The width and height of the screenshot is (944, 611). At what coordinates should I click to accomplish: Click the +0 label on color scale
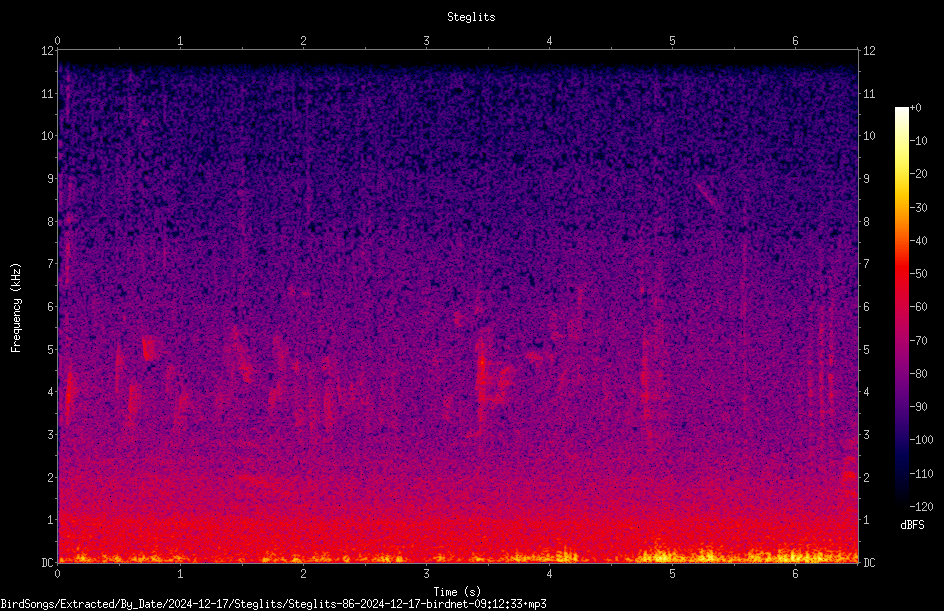point(916,108)
